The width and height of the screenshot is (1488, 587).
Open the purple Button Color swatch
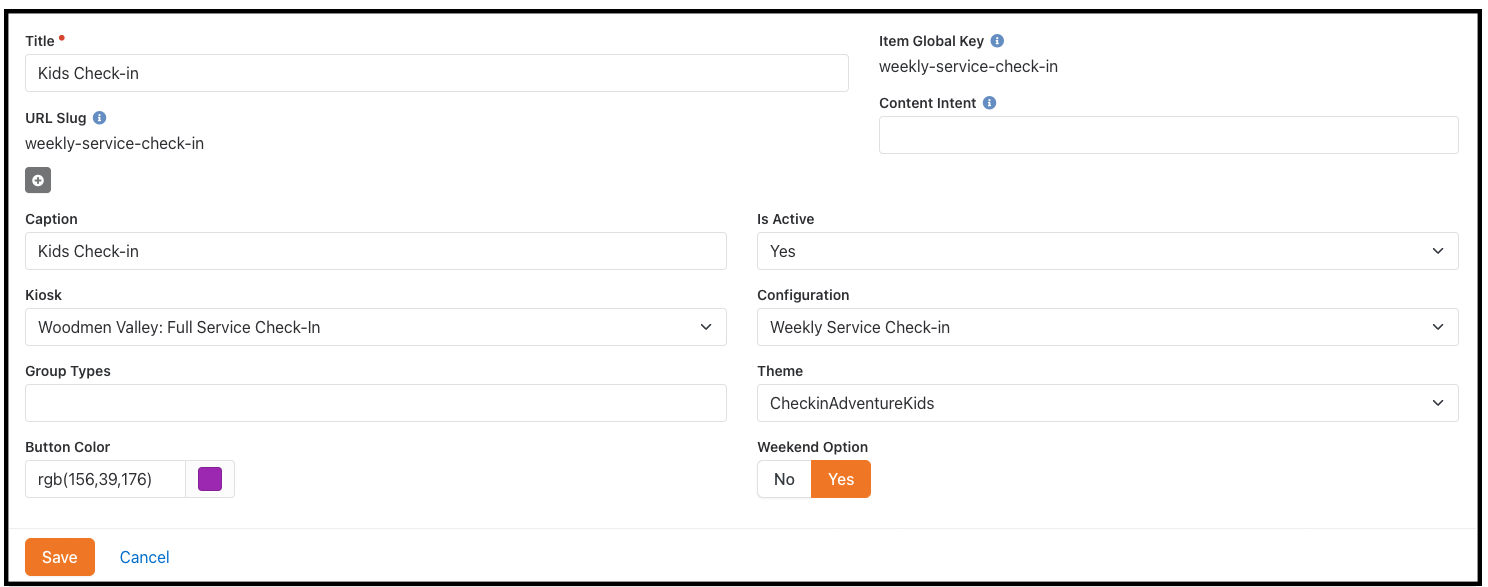click(210, 479)
